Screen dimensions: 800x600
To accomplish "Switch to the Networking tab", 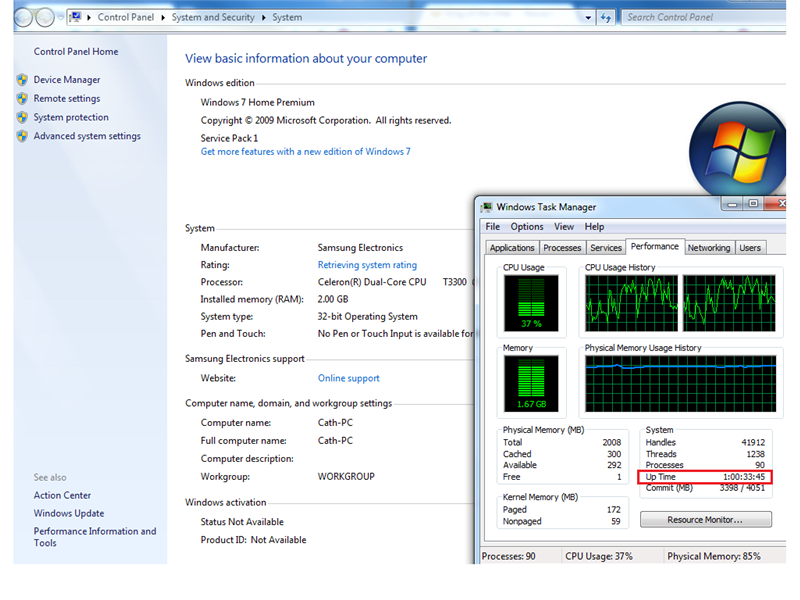I will (x=708, y=247).
